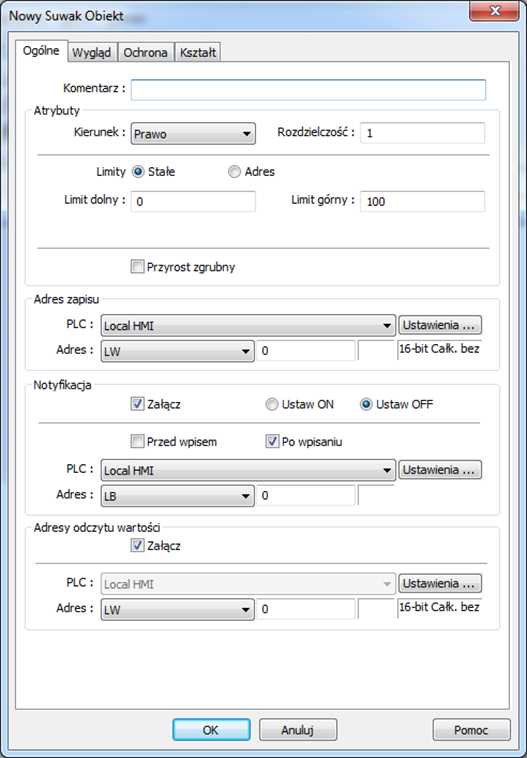The height and width of the screenshot is (758, 527).
Task: Click the Limit dolny field
Action: coord(193,202)
